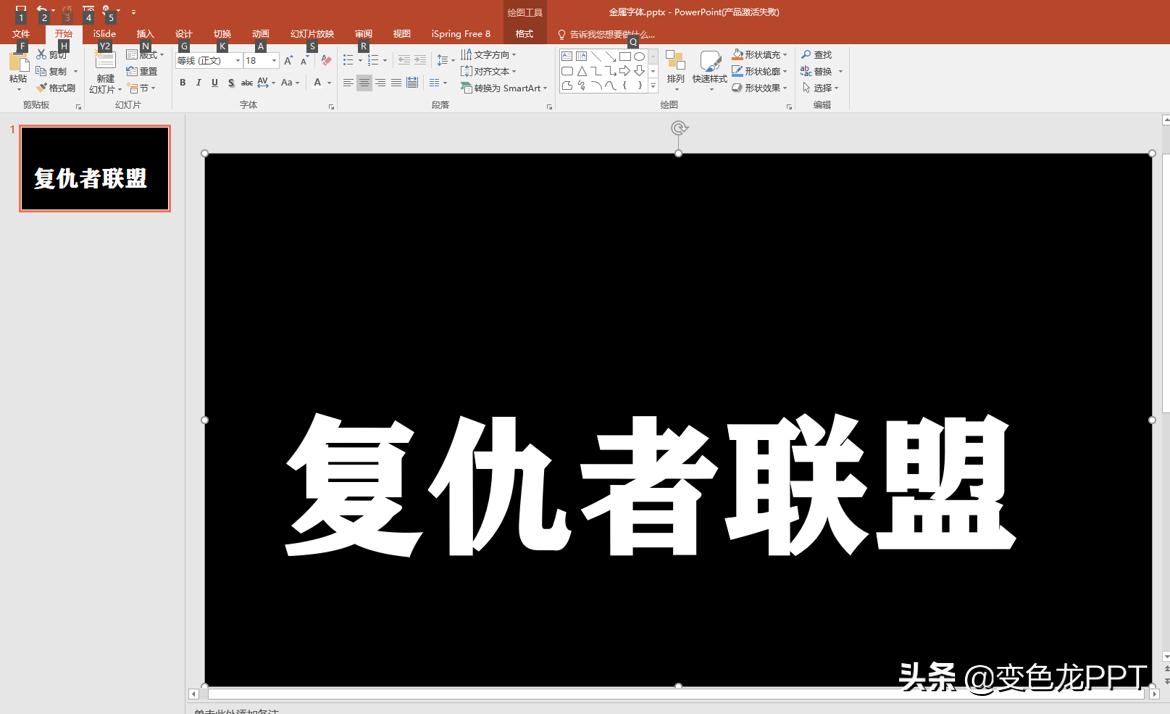Pick the rectangle shape tool

click(627, 57)
